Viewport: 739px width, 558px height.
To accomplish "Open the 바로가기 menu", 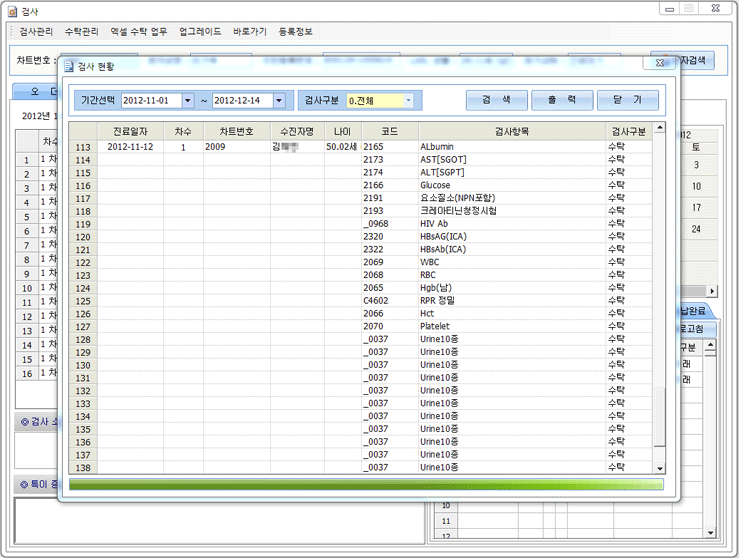I will coord(250,32).
